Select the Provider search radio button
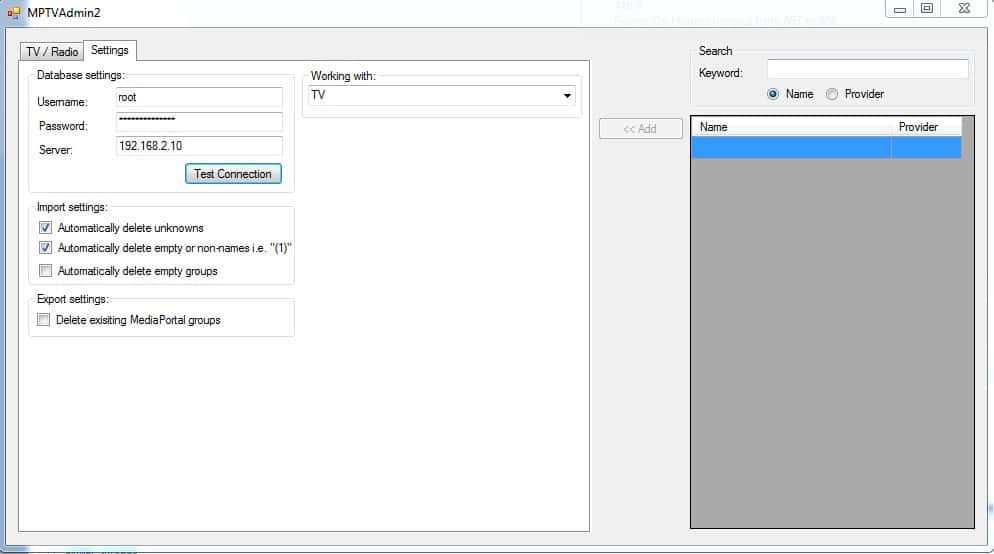The image size is (994, 554). tap(832, 94)
